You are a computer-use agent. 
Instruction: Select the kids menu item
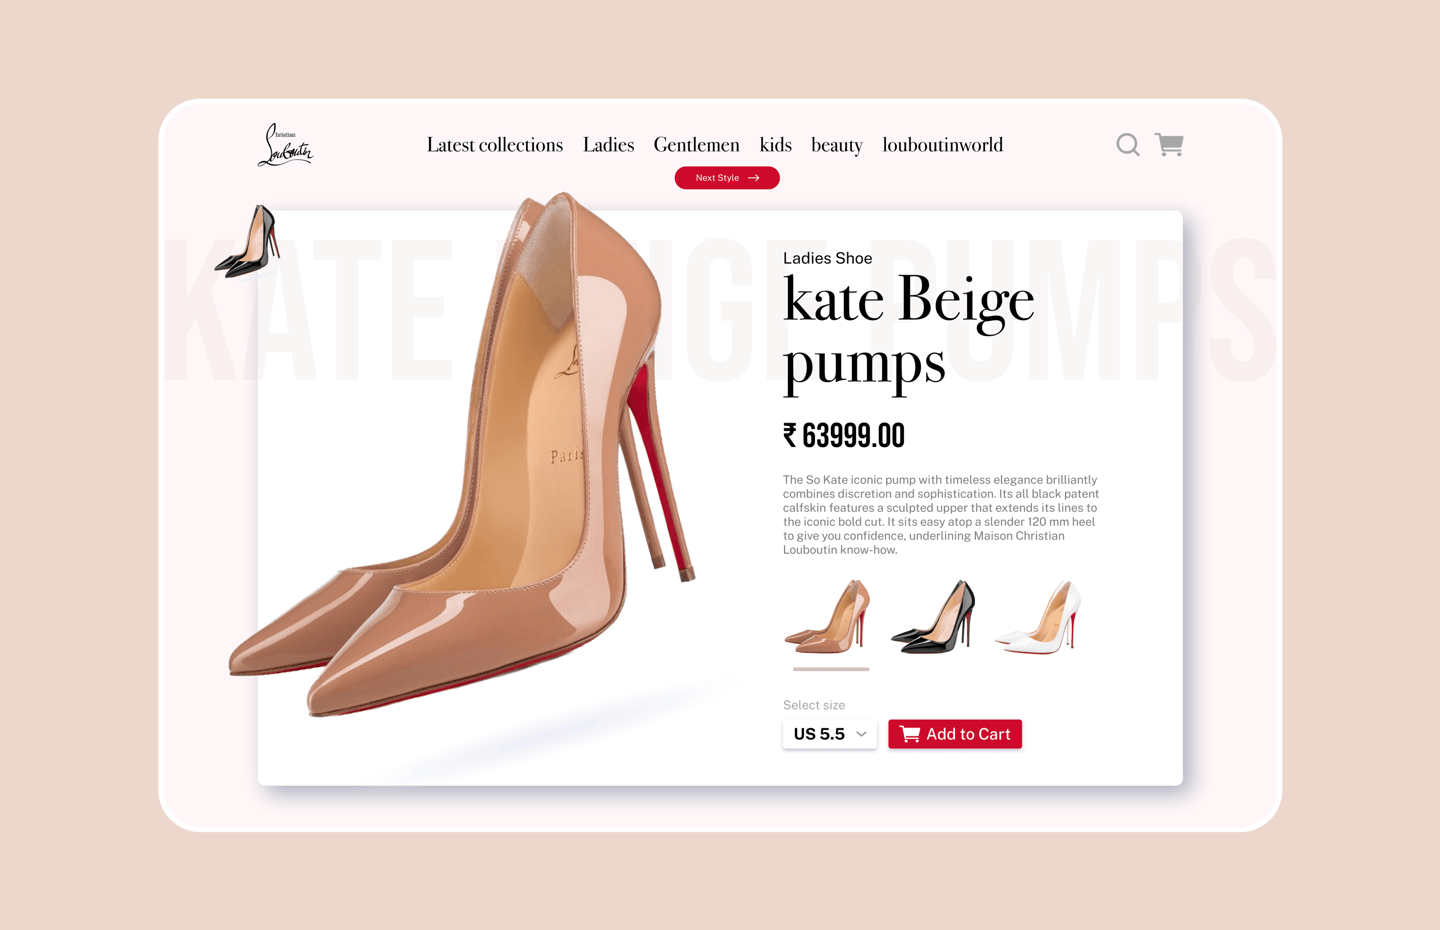point(776,145)
